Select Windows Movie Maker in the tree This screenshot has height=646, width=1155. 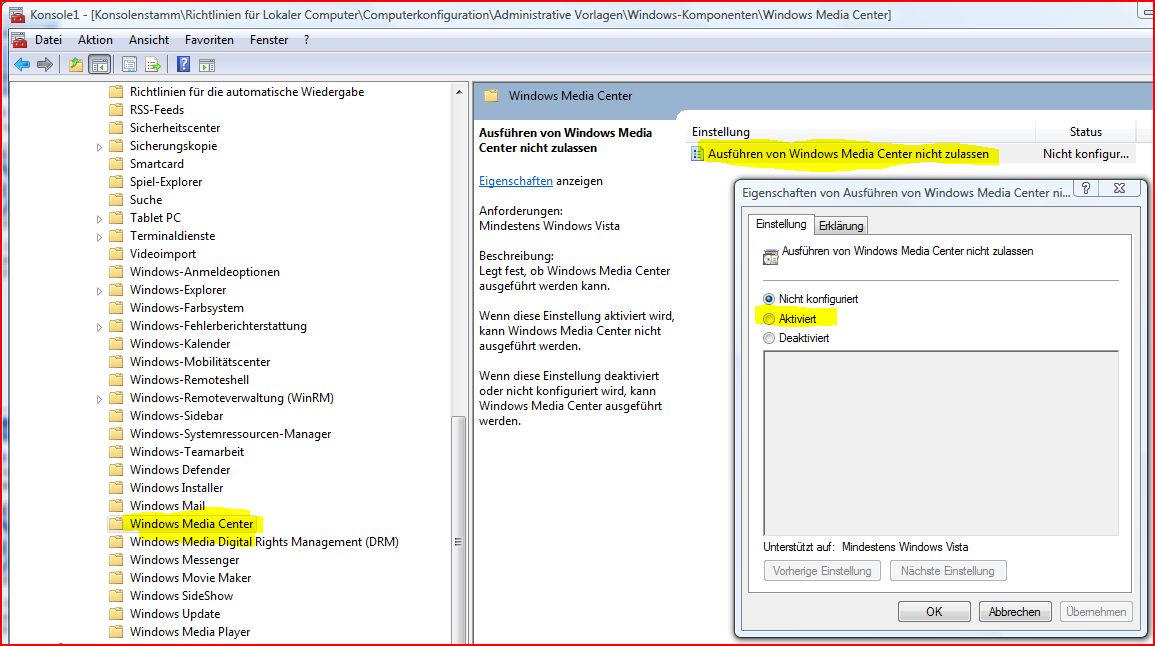point(190,577)
